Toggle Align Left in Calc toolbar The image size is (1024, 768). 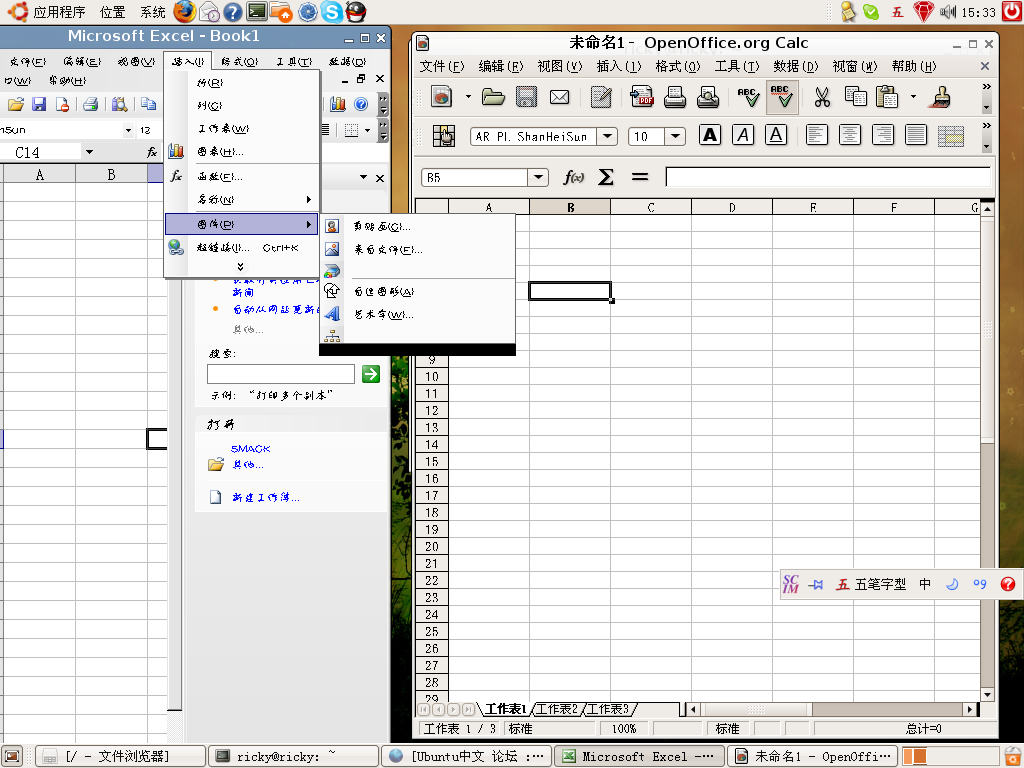(816, 135)
